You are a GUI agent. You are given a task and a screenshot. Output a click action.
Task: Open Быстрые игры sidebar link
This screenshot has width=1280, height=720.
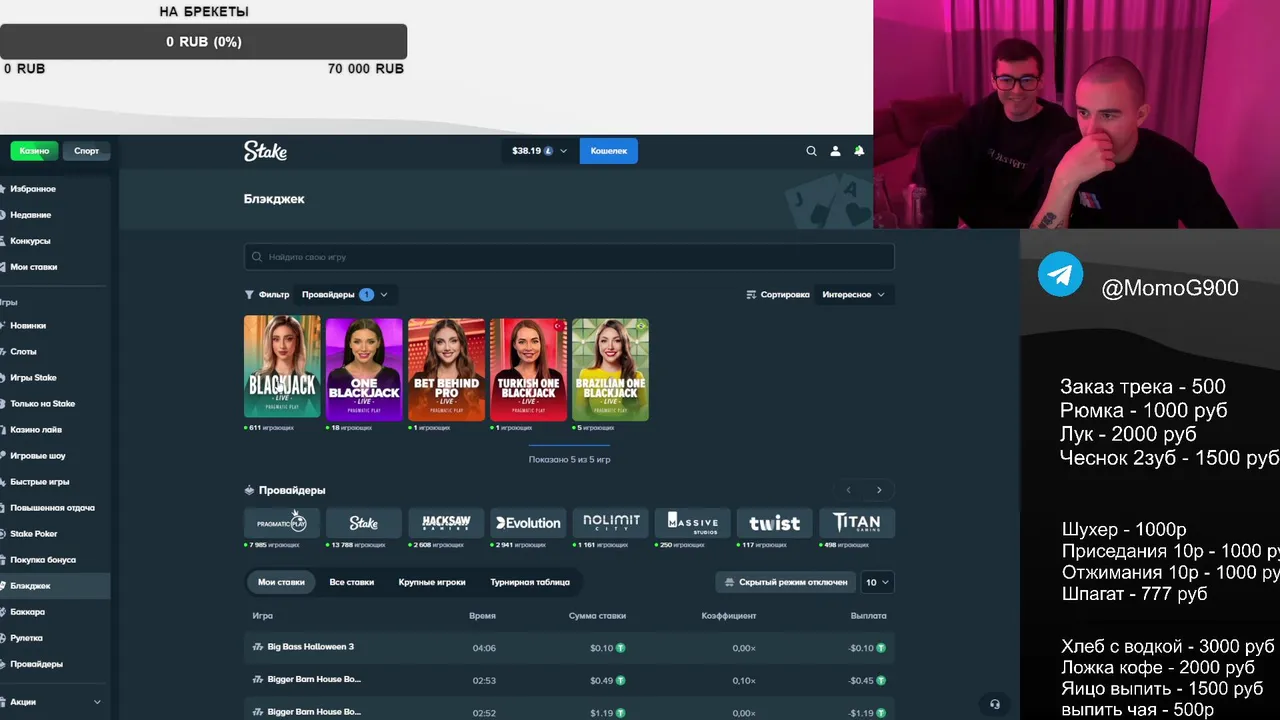(55, 482)
